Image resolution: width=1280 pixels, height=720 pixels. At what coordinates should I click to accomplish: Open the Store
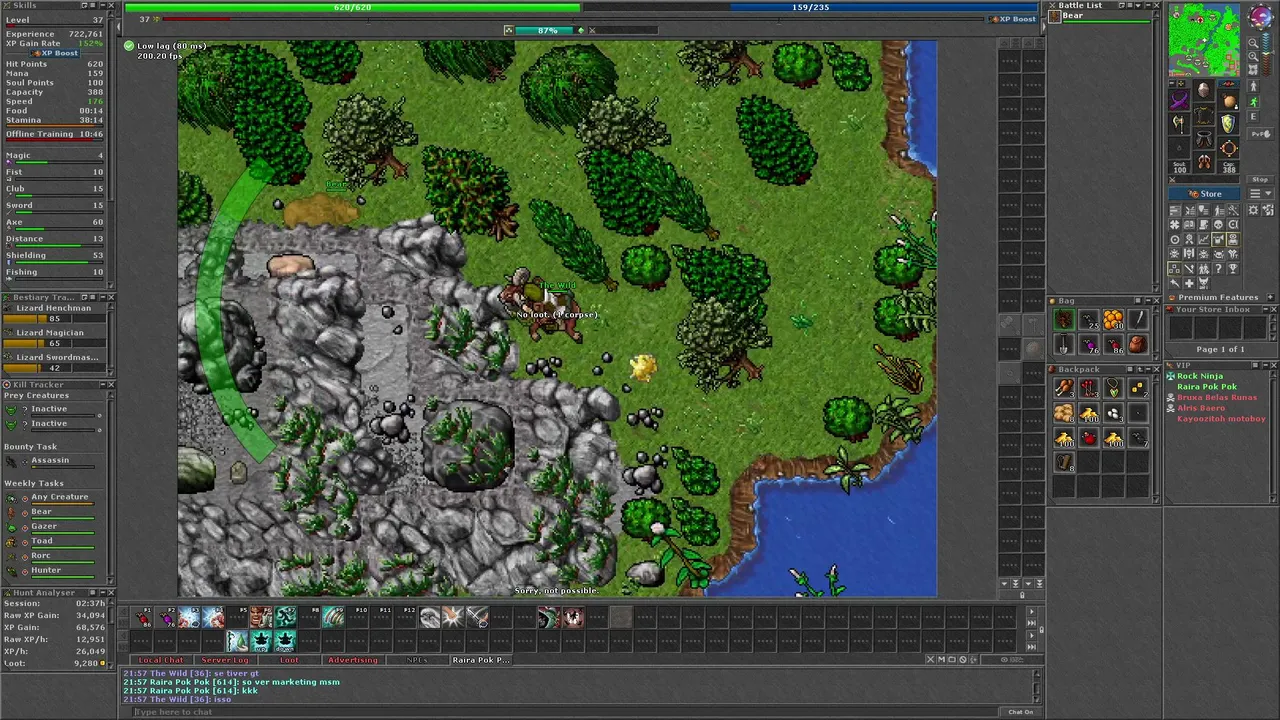1205,194
